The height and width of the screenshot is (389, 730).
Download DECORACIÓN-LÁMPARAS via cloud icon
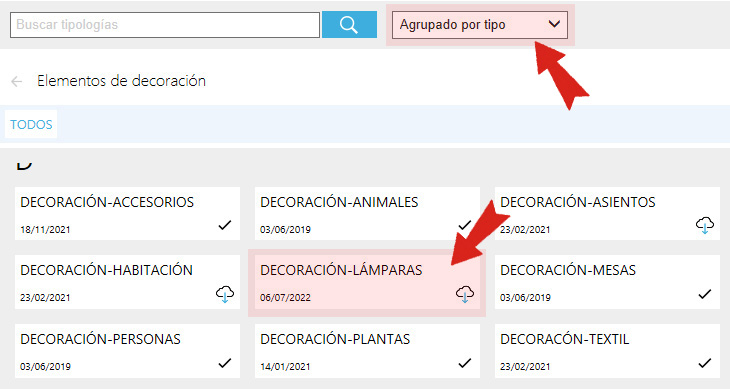[x=465, y=294]
